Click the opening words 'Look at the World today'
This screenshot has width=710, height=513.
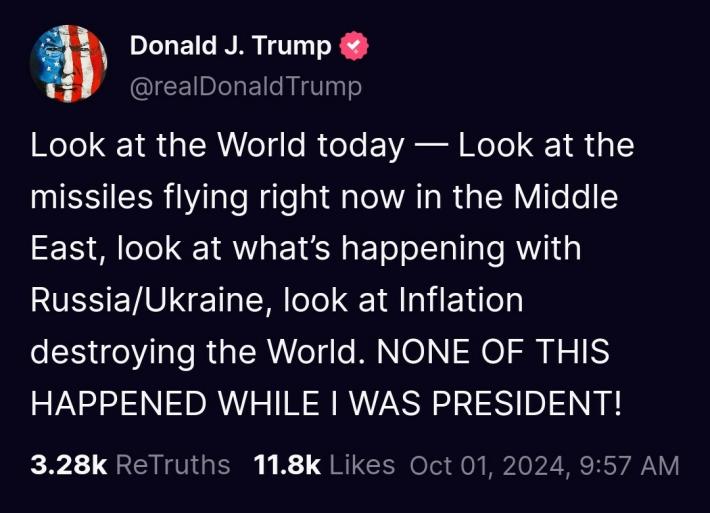[216, 145]
